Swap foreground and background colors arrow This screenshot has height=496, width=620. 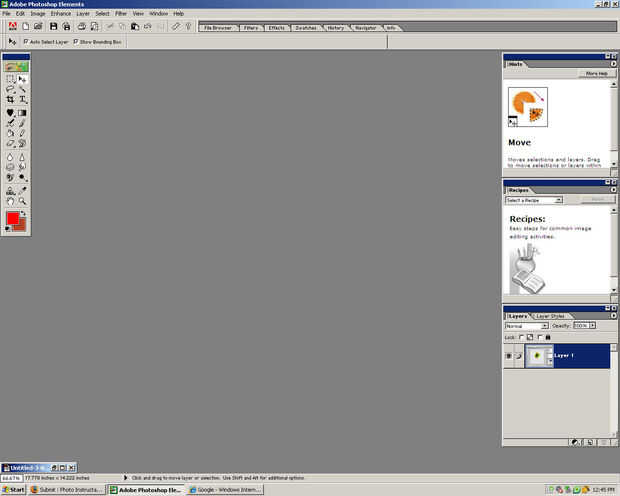click(23, 214)
